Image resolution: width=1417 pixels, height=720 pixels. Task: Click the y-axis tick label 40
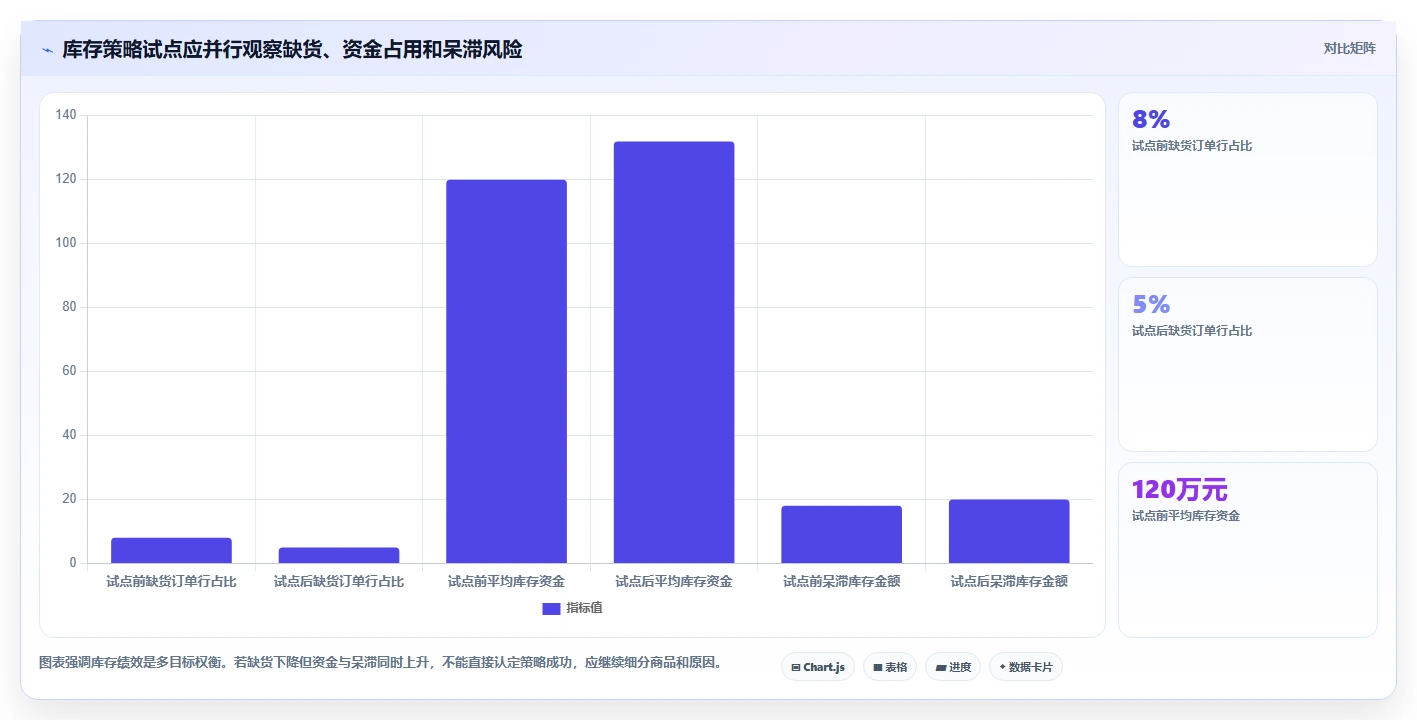tap(69, 435)
